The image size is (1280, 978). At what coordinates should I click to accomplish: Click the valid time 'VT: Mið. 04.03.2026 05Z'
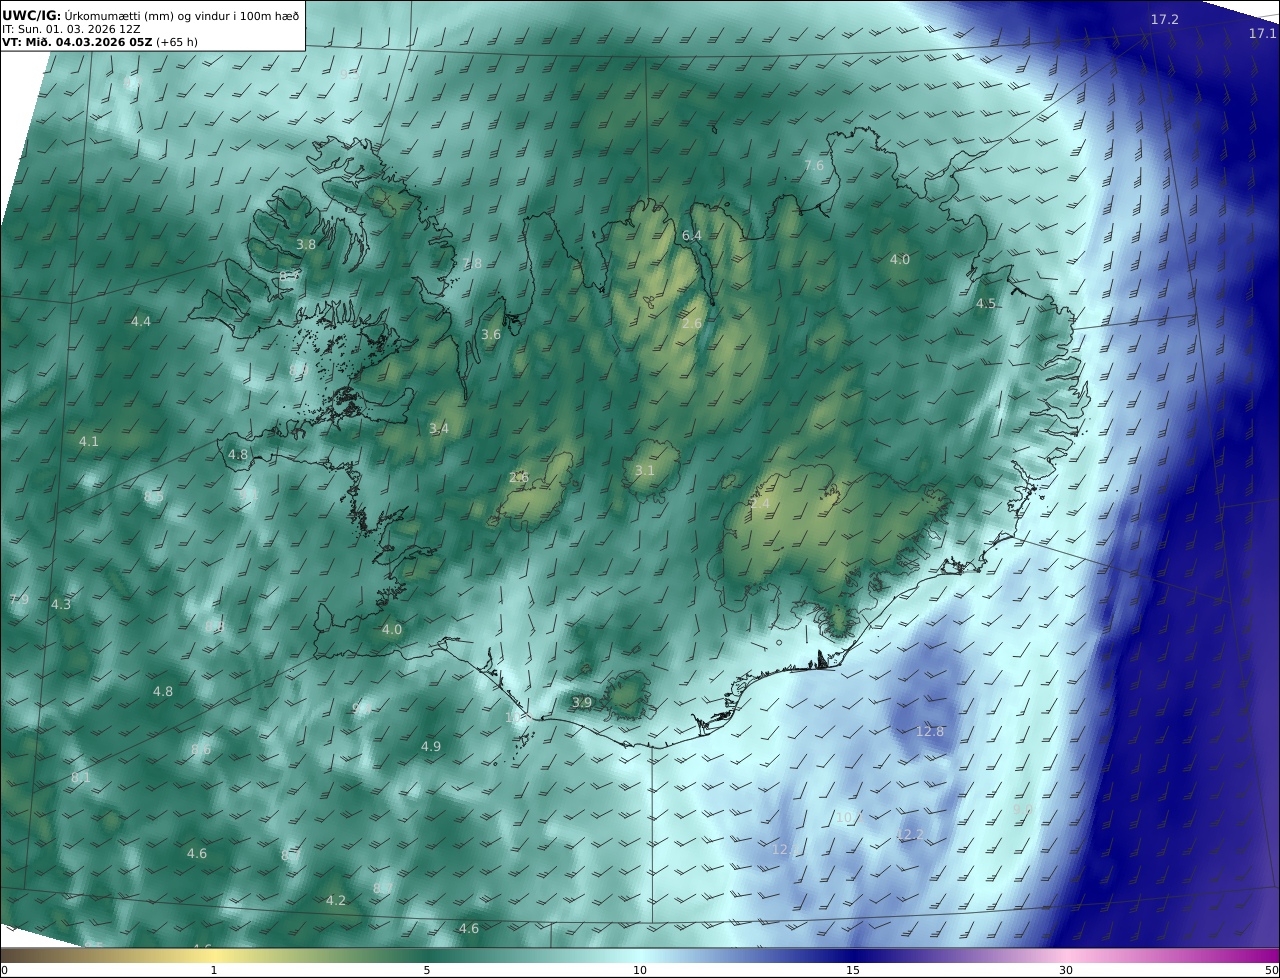click(77, 42)
